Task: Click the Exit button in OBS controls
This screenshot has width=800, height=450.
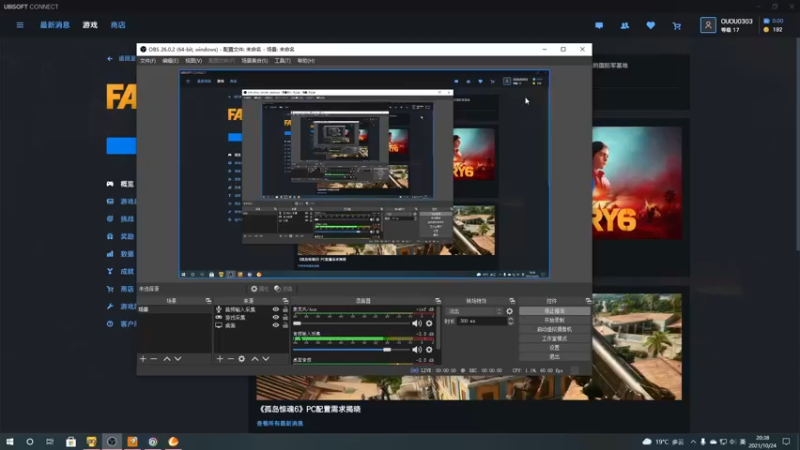Action: coord(555,357)
